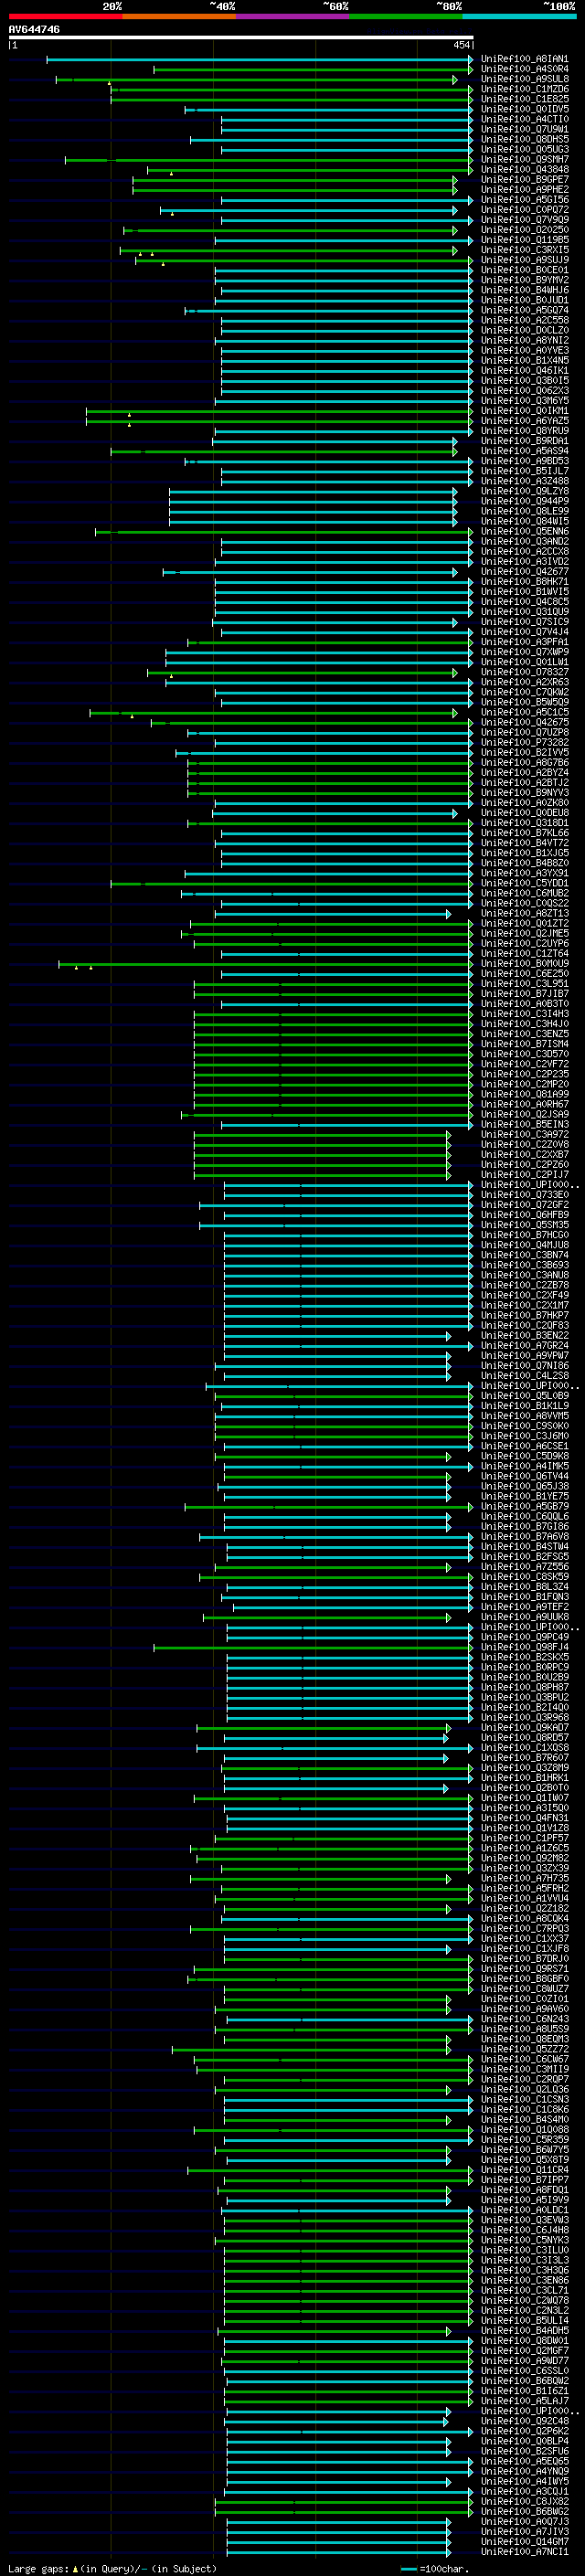Image resolution: width=585 pixels, height=2576 pixels.
Task: Select the UniRef100_A4CTI0 label
Action: point(524,119)
